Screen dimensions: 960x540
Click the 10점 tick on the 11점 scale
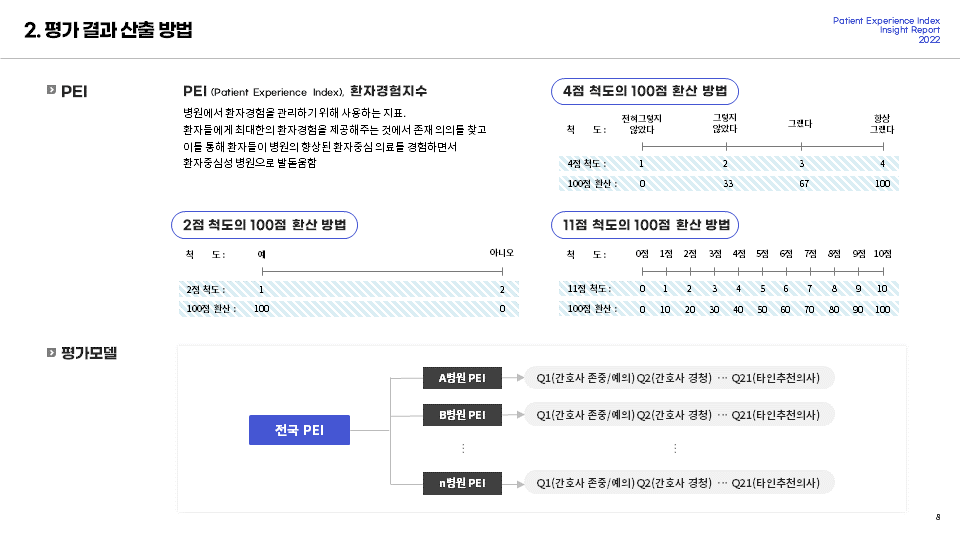(883, 271)
